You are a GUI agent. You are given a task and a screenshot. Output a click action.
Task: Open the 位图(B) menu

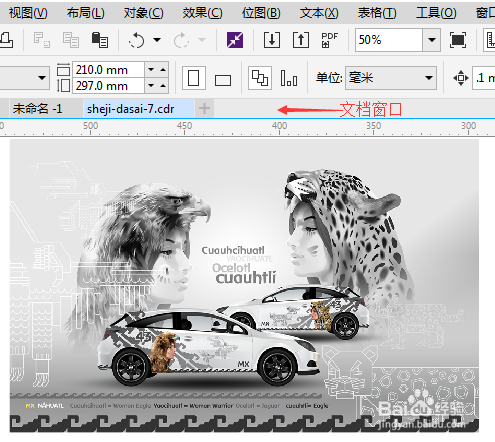[x=261, y=13]
